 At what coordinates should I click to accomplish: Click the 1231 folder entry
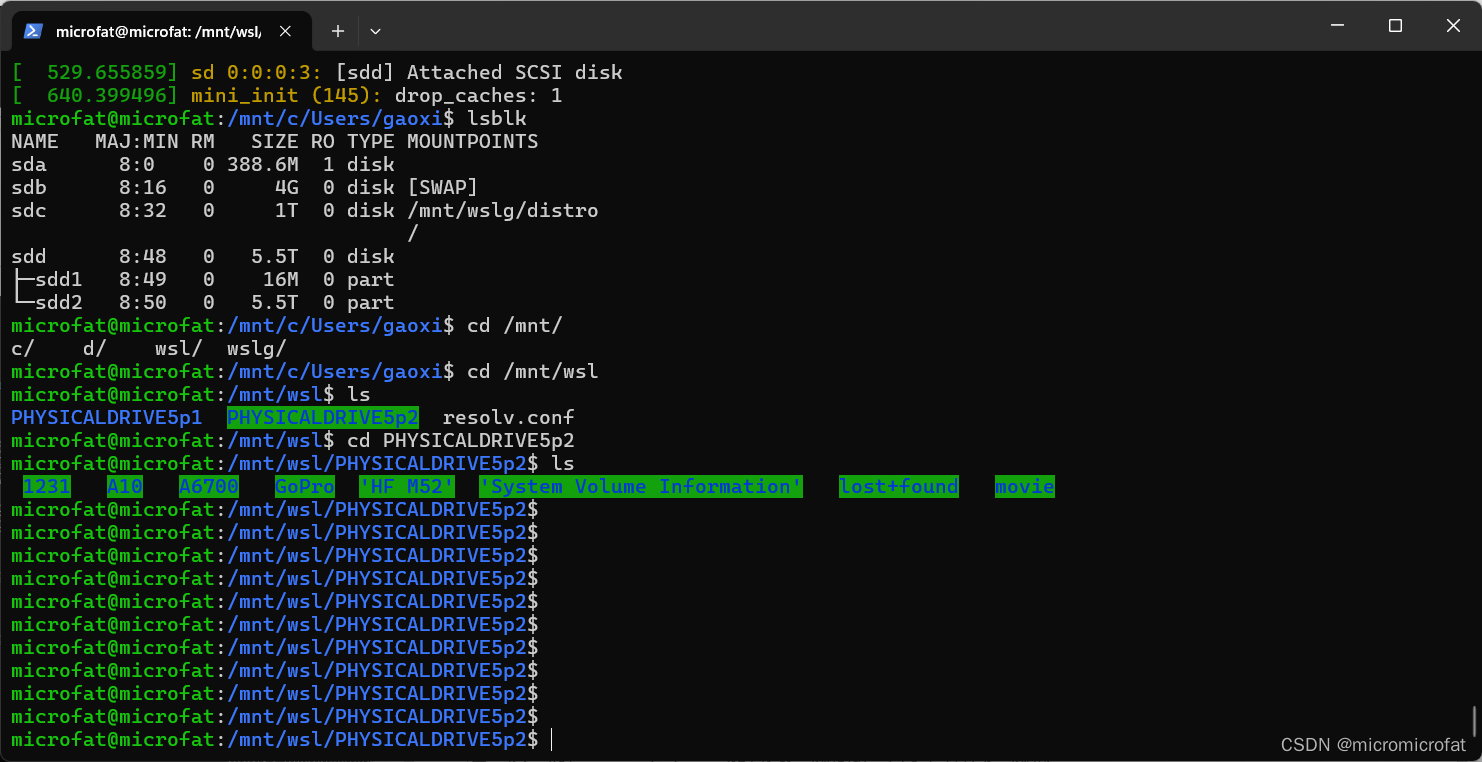pyautogui.click(x=46, y=486)
